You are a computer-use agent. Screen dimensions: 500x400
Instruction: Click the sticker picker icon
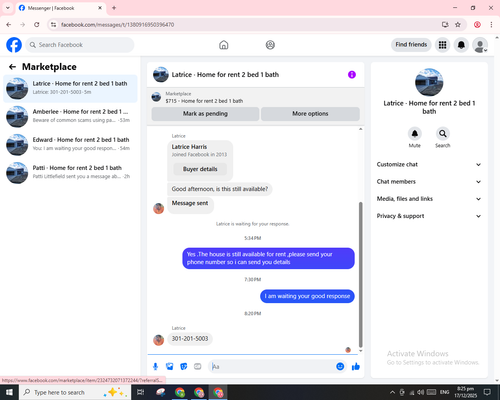tap(184, 367)
